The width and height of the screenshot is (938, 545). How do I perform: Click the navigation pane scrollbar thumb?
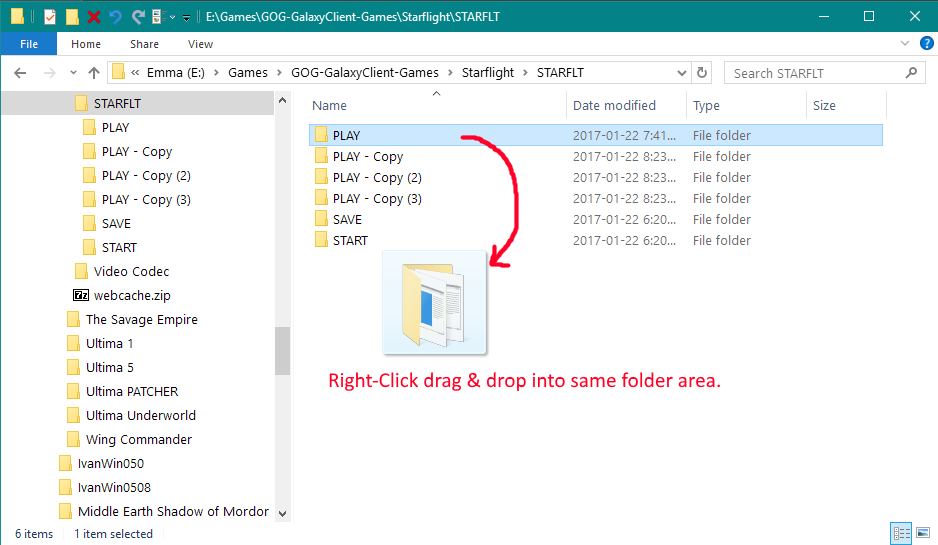(x=282, y=351)
